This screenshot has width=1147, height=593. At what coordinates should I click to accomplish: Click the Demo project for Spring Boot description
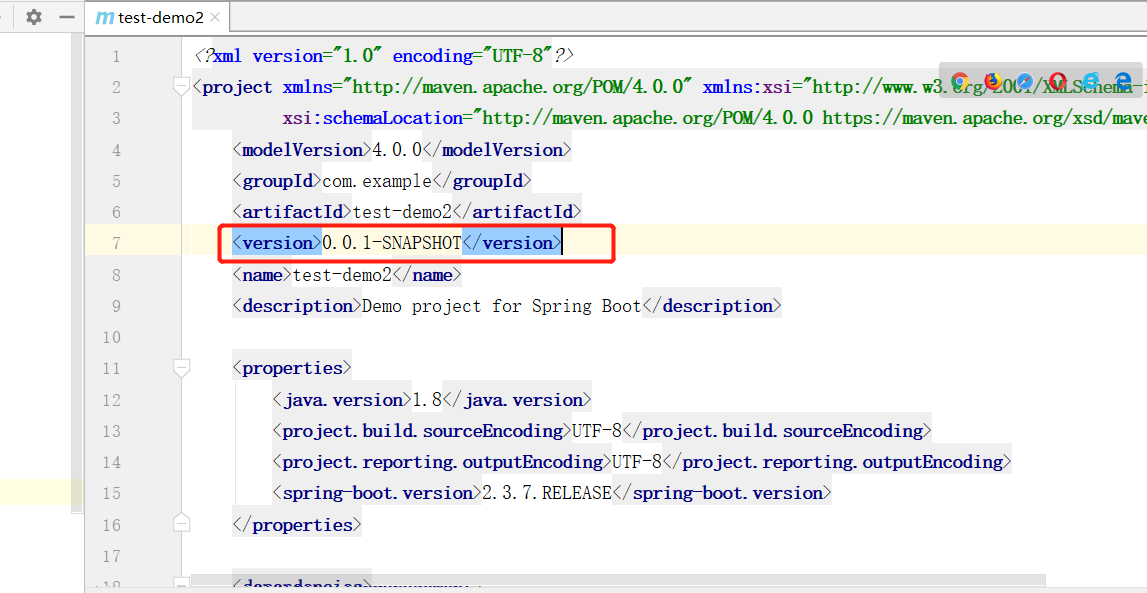pyautogui.click(x=502, y=306)
